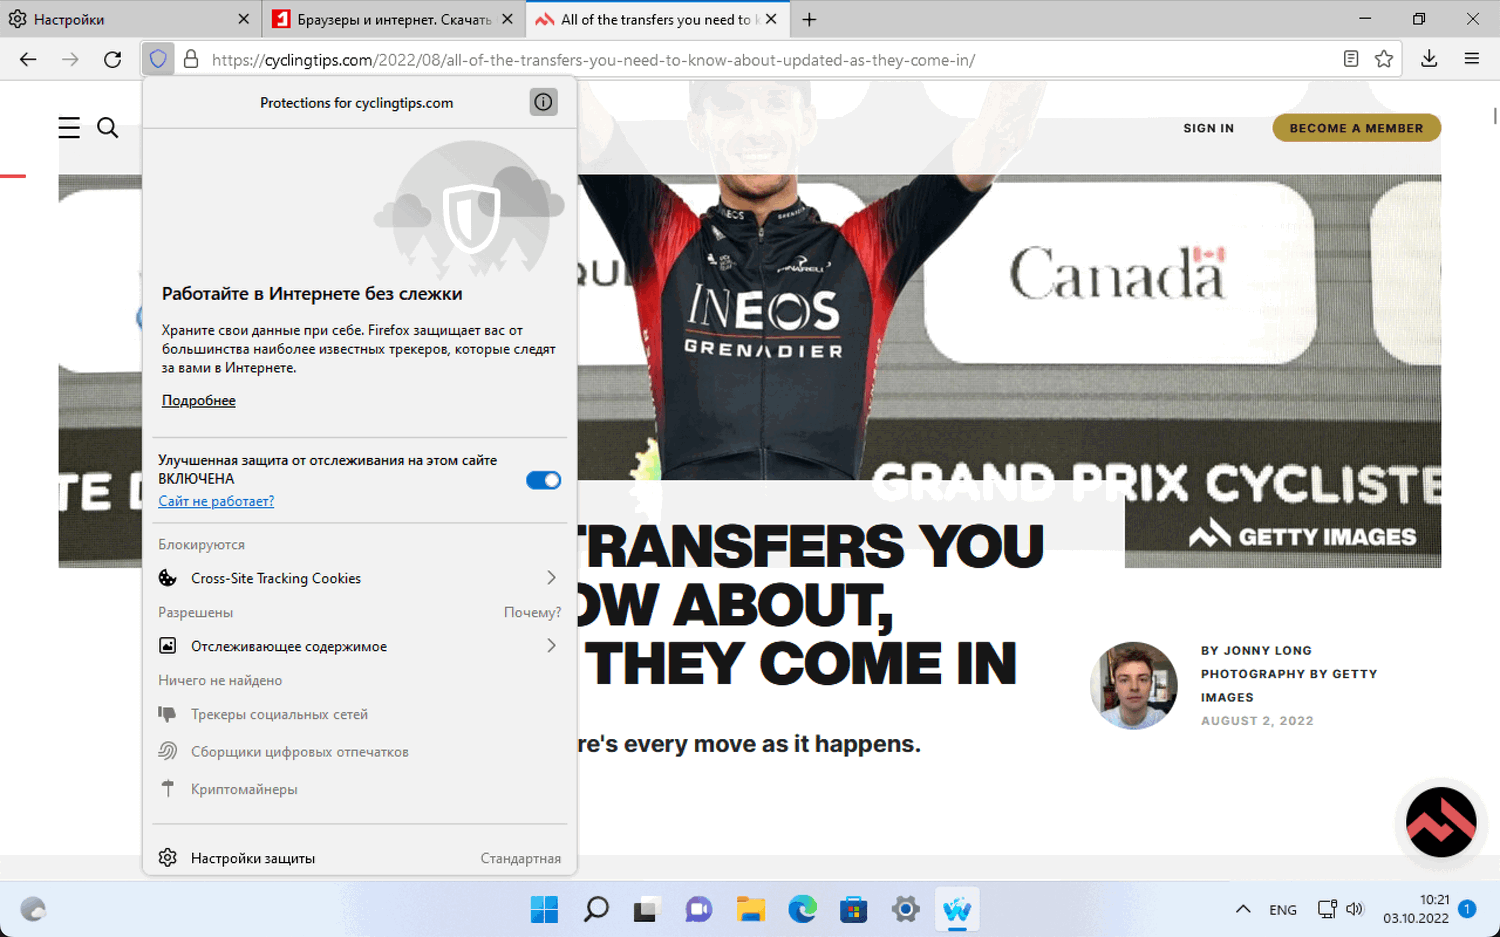Click the Подробнее link
1500x937 pixels.
tap(199, 400)
